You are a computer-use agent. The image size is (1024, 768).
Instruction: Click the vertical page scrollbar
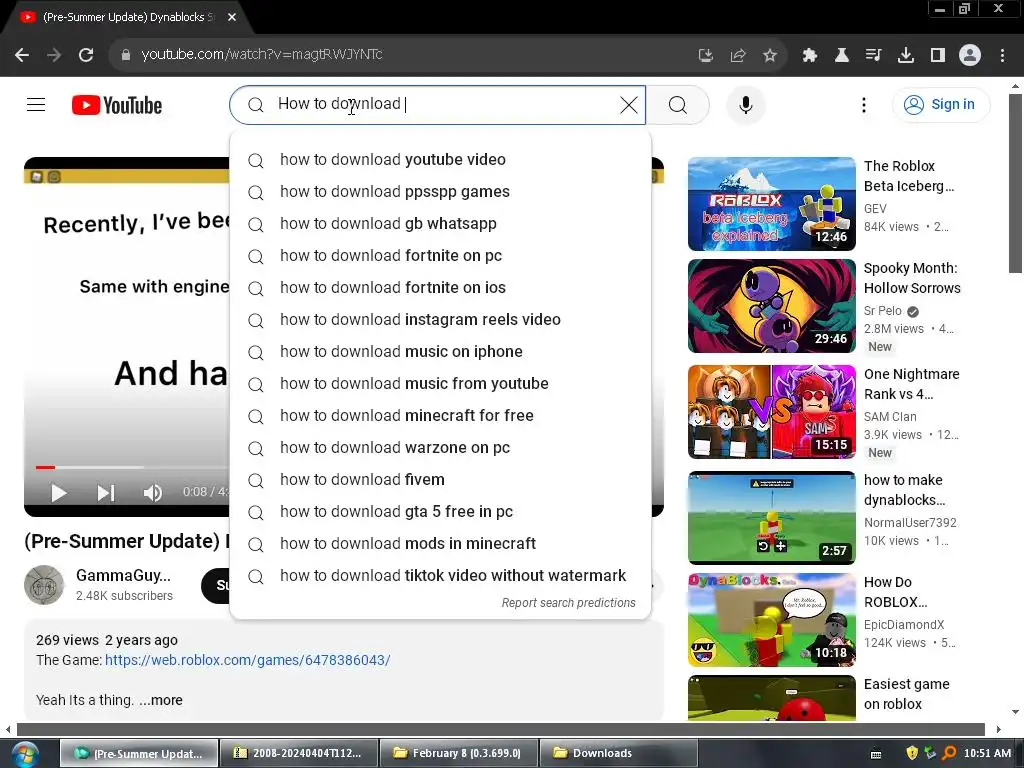point(1015,183)
